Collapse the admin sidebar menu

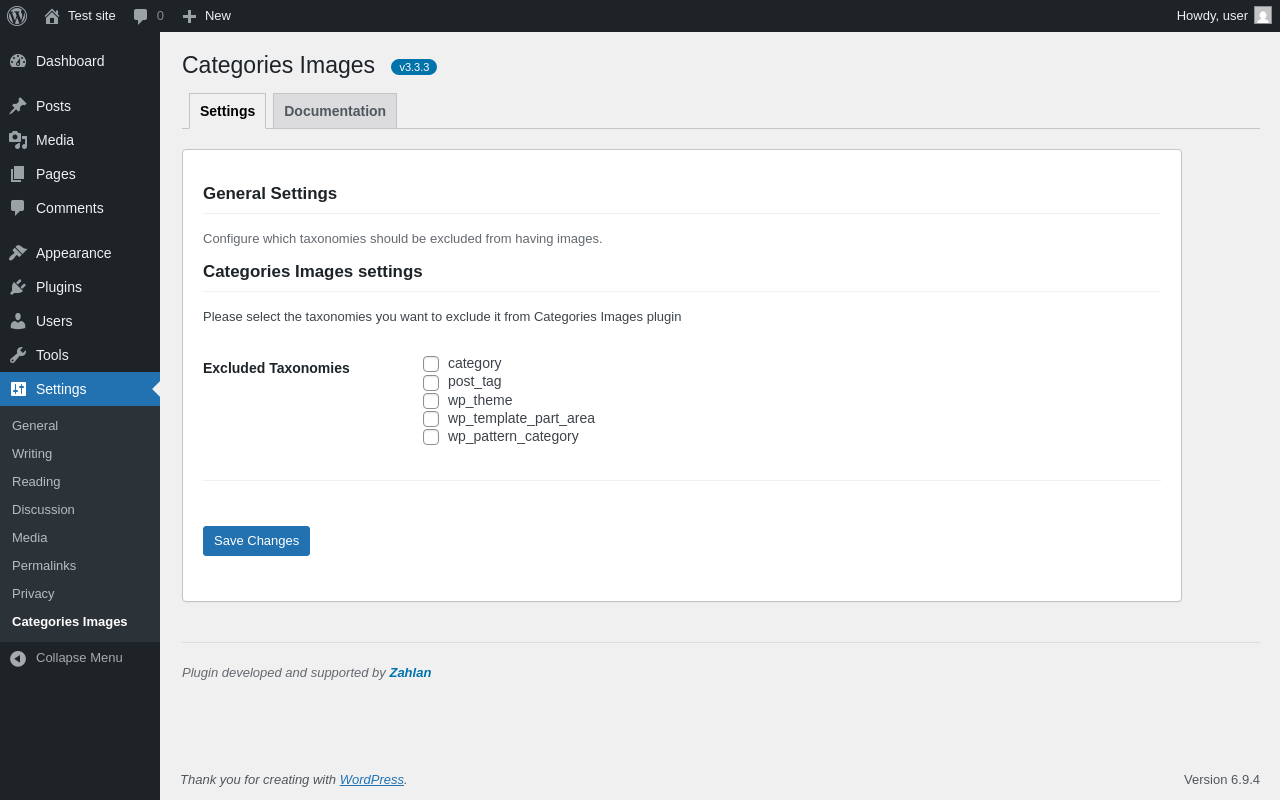tap(66, 658)
